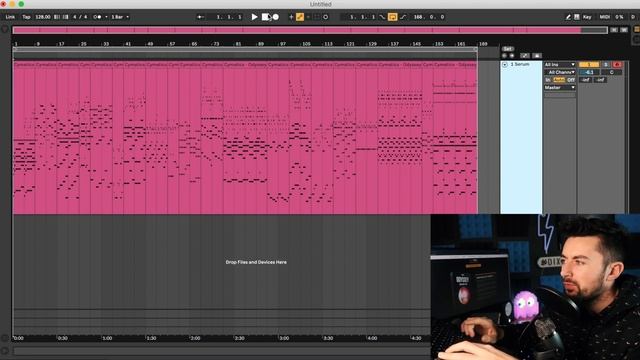Select the 128.00 tempo field
Image resolution: width=640 pixels, height=360 pixels.
(42, 17)
